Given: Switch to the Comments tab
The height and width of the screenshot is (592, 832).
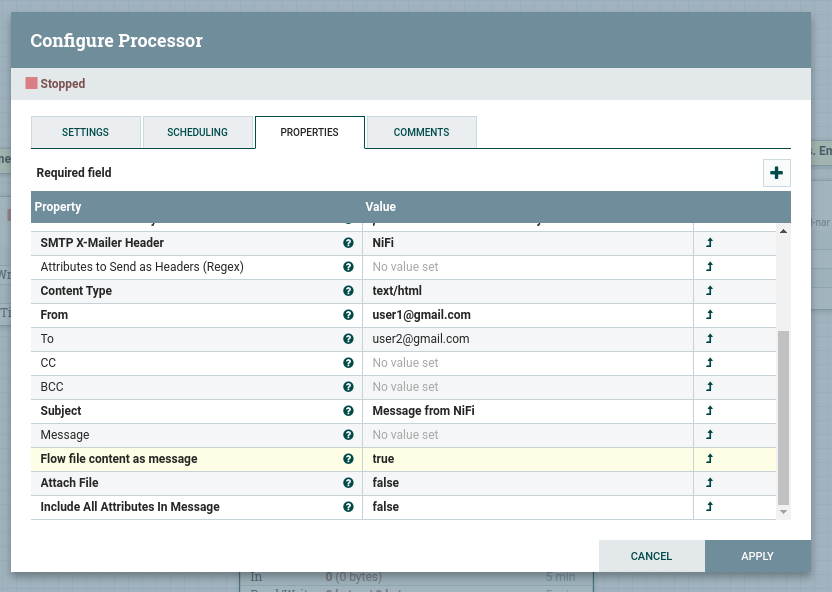Looking at the screenshot, I should pyautogui.click(x=421, y=131).
